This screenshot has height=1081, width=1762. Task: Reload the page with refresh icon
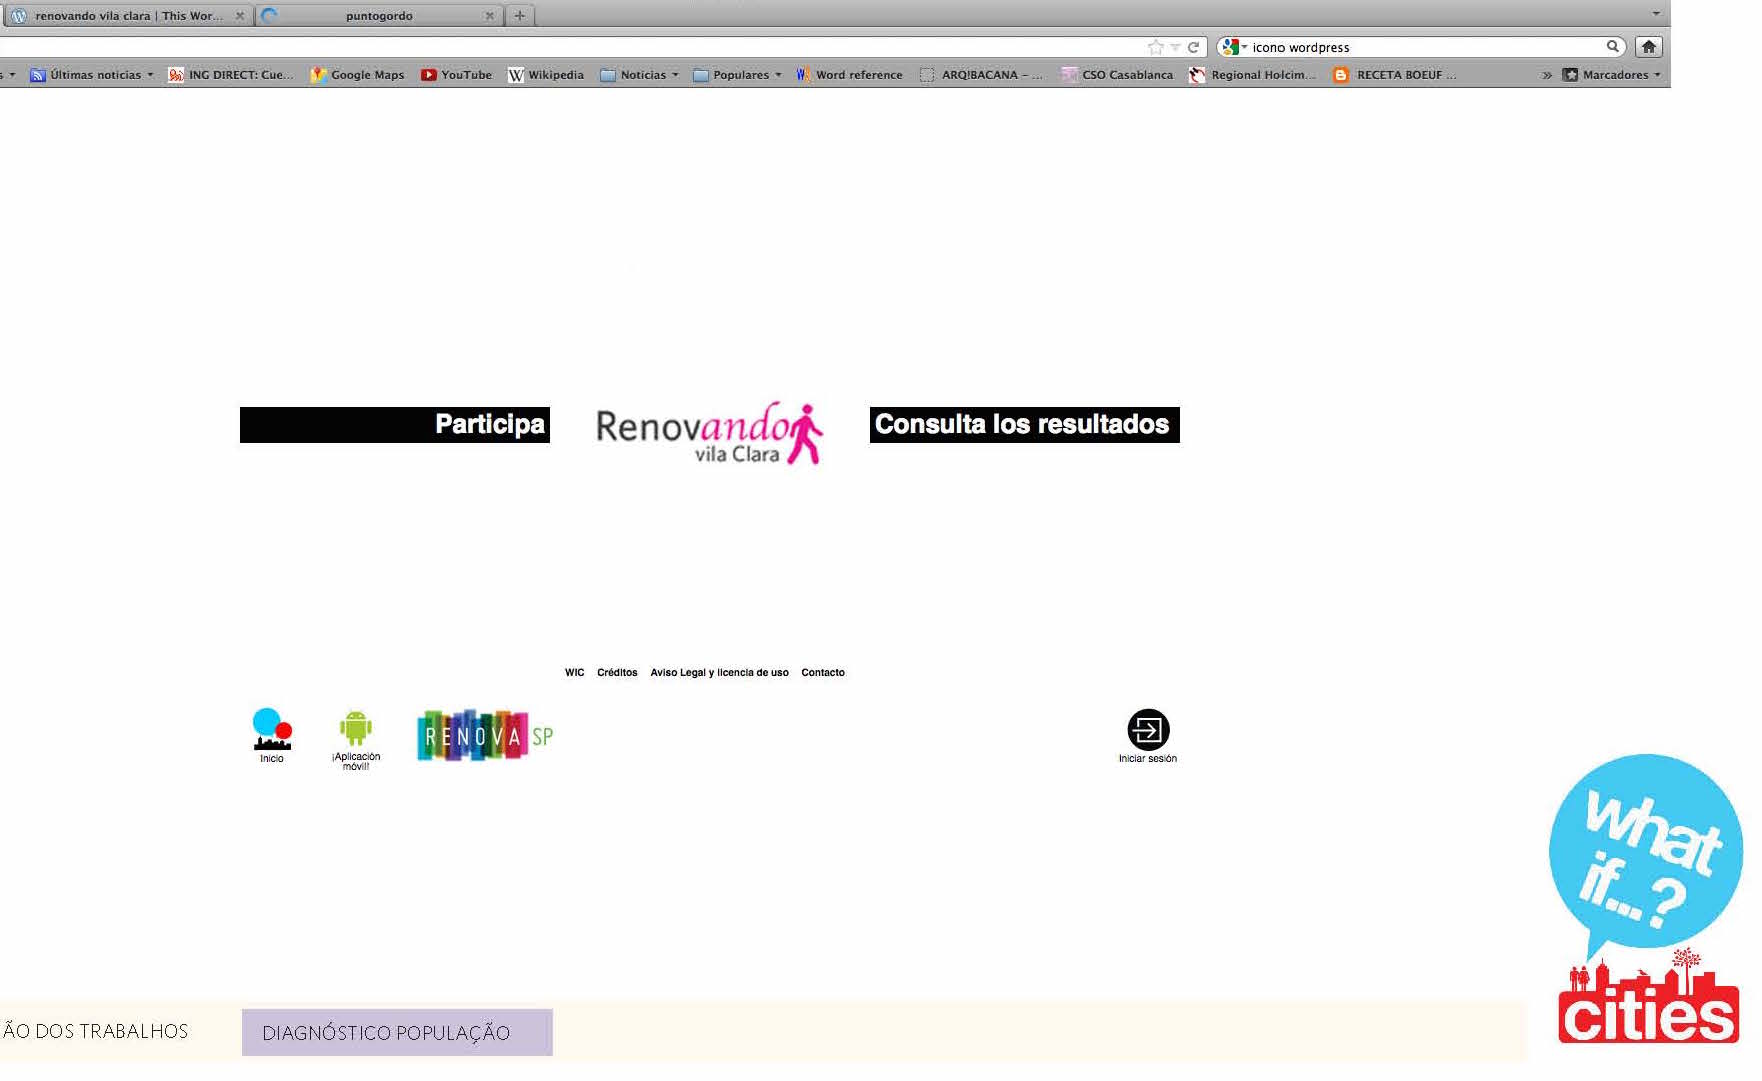[x=1193, y=47]
